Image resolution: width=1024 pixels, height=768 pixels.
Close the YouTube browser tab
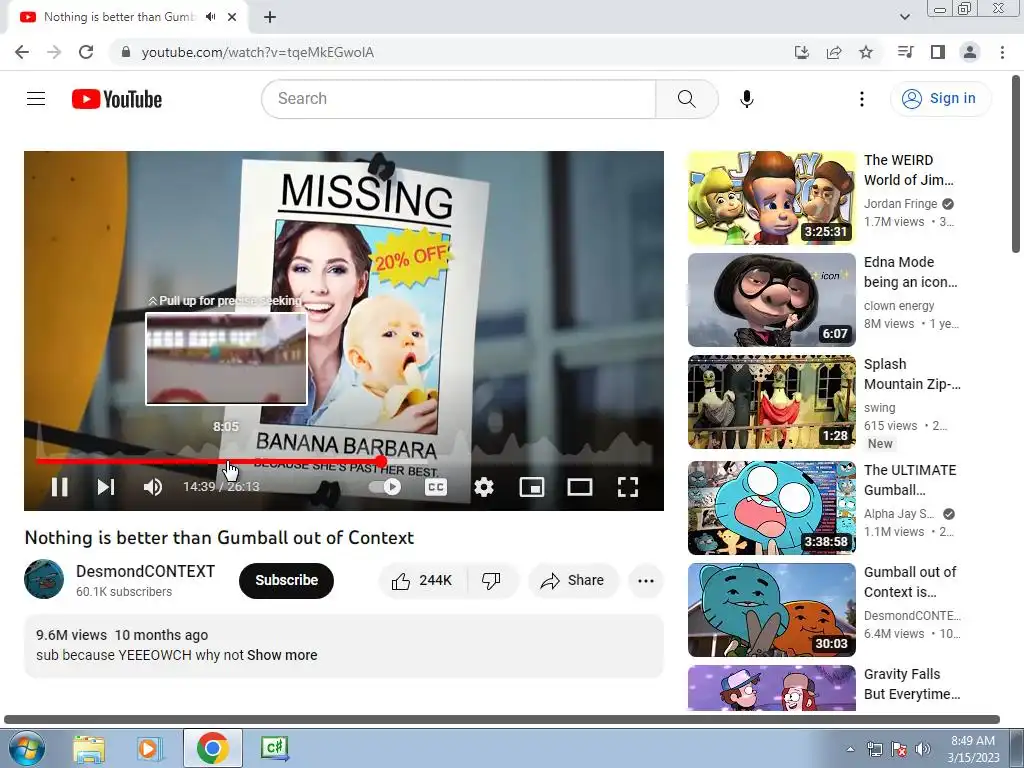tap(232, 17)
